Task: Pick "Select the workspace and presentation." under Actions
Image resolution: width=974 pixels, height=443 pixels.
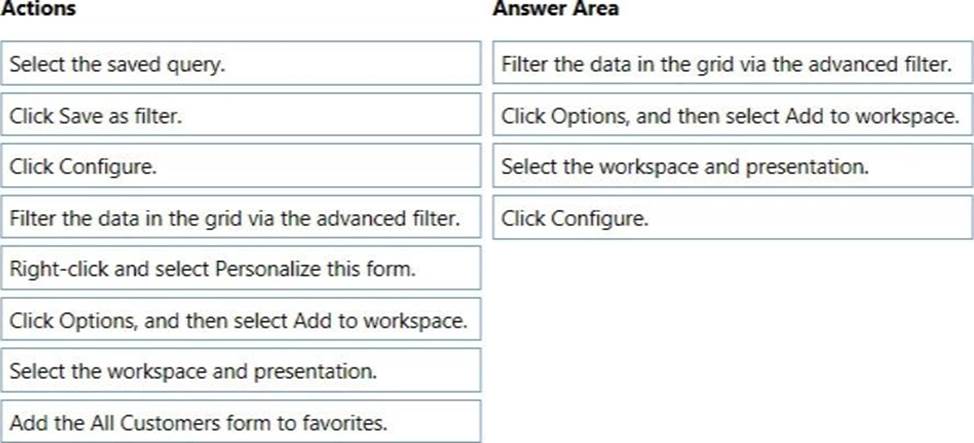Action: click(241, 371)
